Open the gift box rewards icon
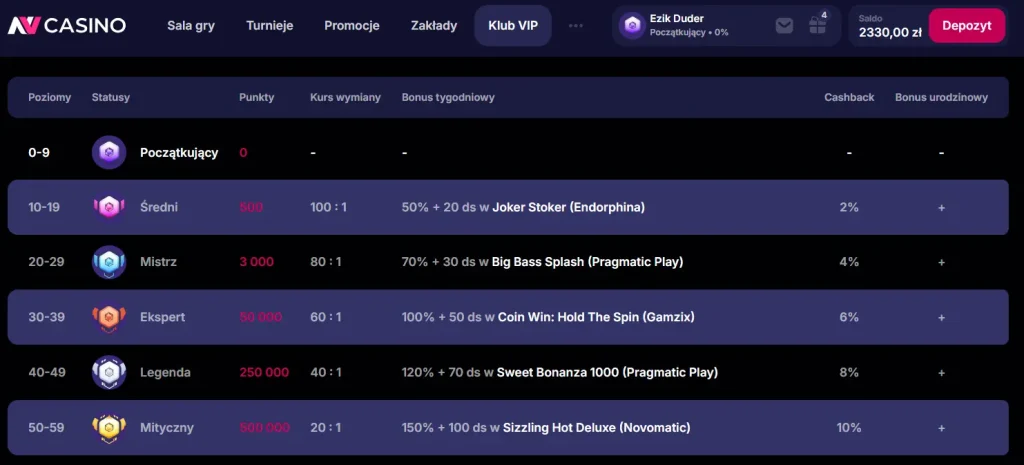This screenshot has width=1024, height=465. [818, 25]
